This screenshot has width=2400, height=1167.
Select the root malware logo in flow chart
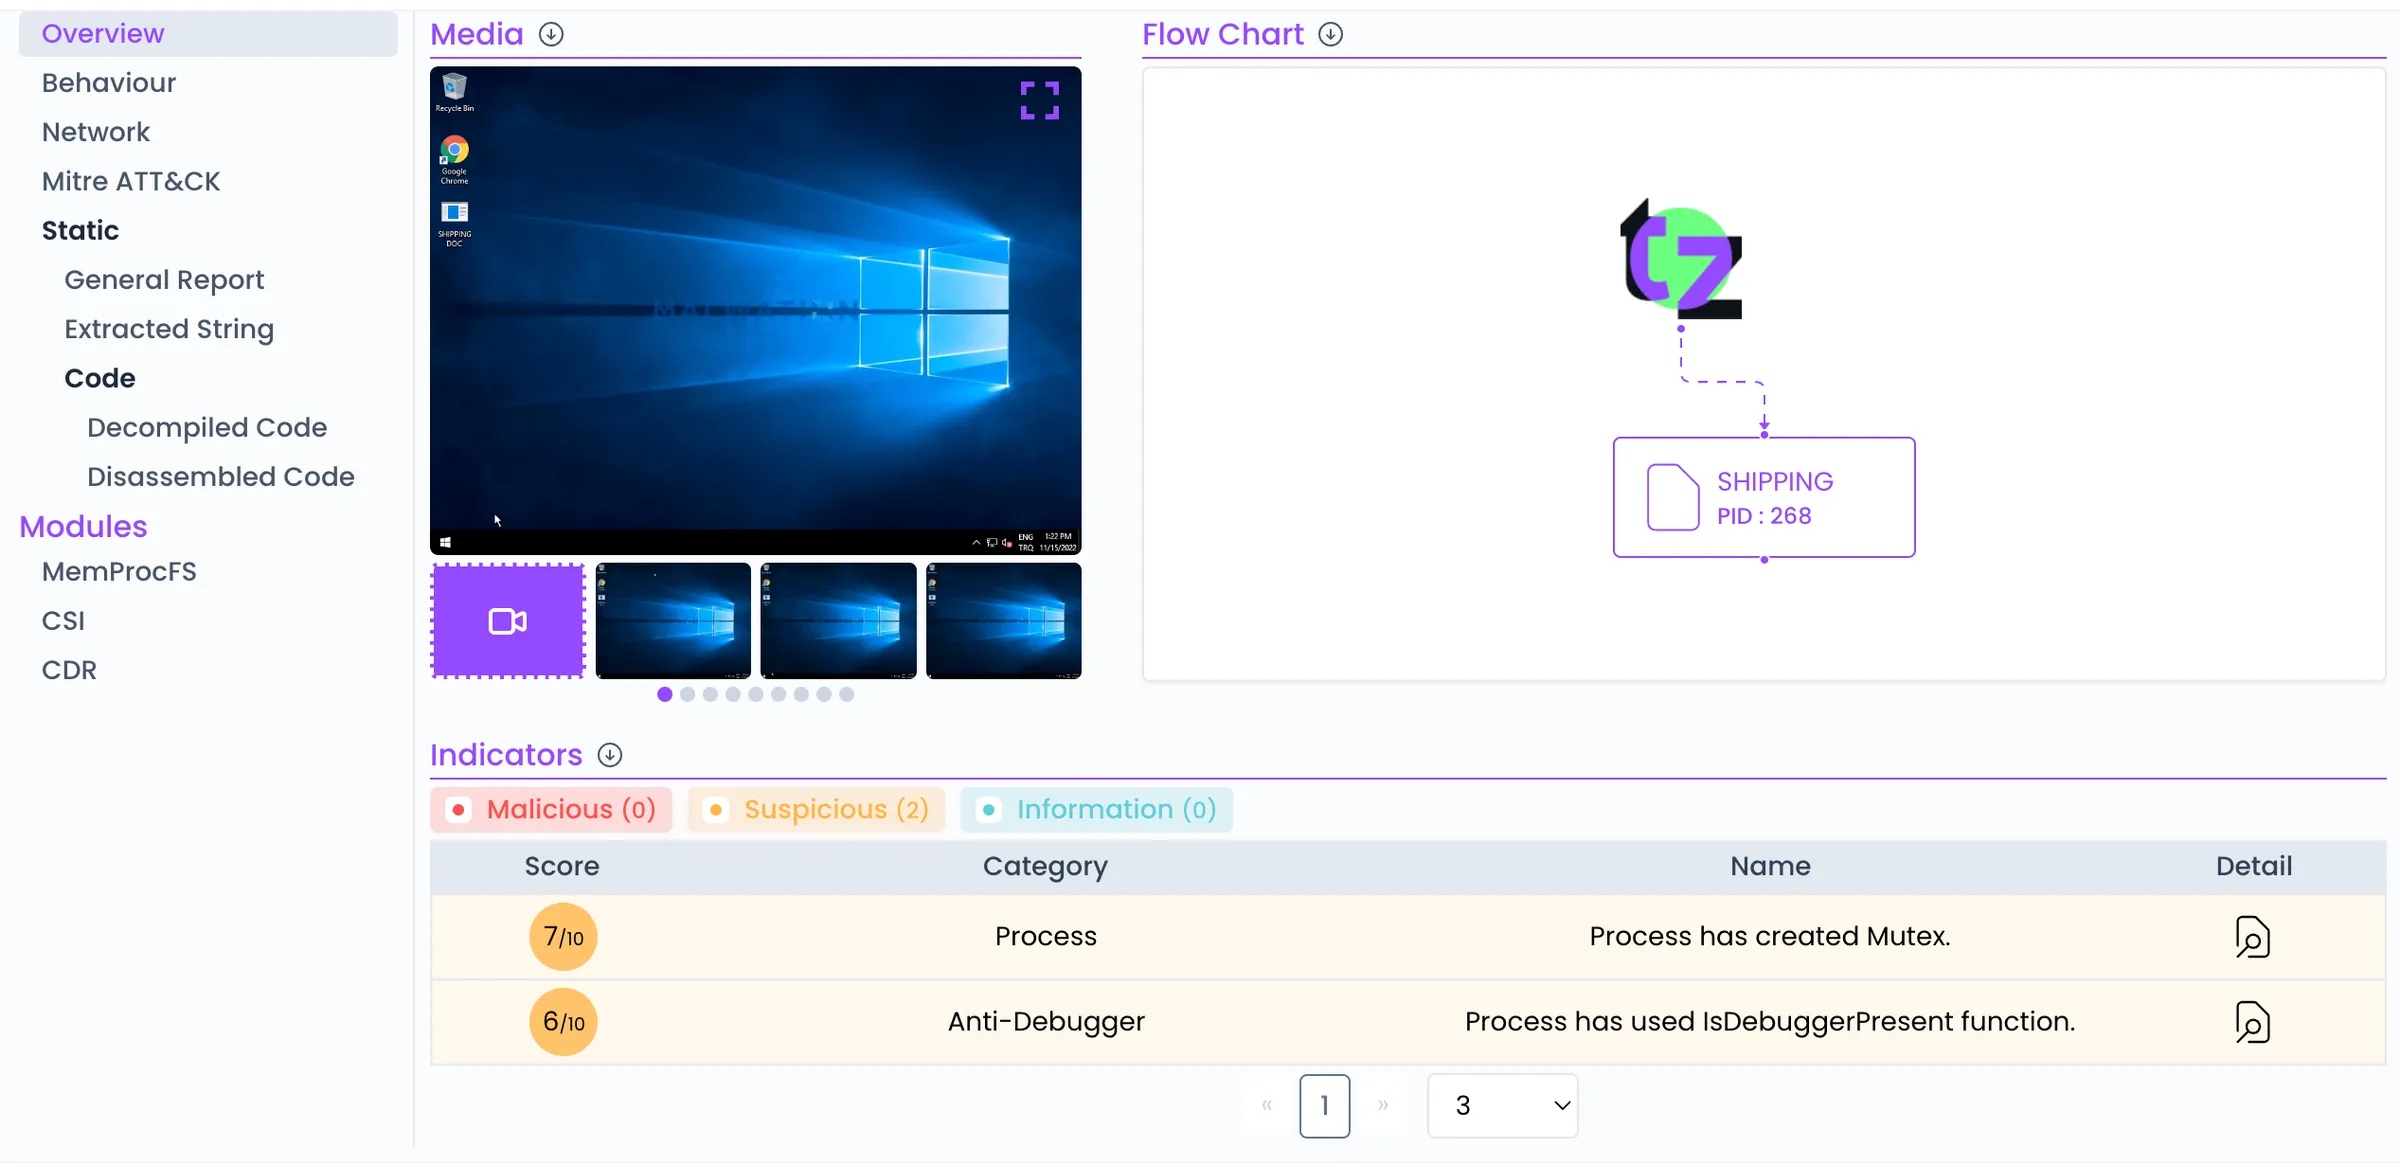pos(1681,260)
